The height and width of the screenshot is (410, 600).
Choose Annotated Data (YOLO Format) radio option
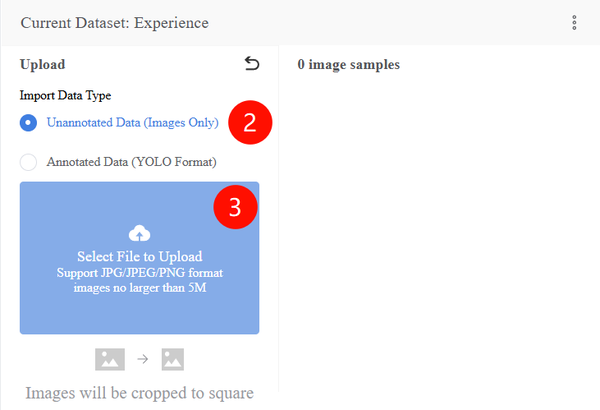pos(28,162)
